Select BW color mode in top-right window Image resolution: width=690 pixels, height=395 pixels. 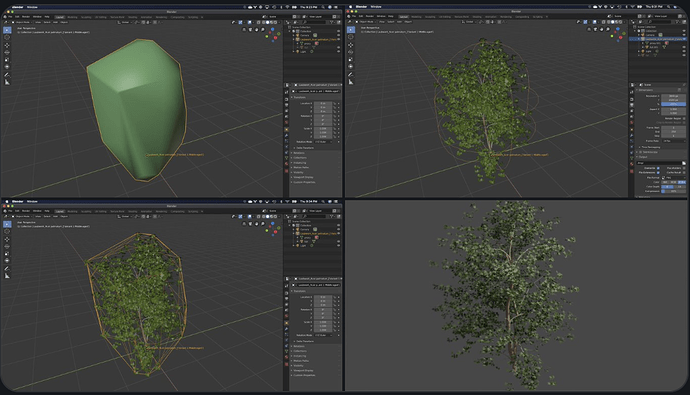[x=665, y=182]
